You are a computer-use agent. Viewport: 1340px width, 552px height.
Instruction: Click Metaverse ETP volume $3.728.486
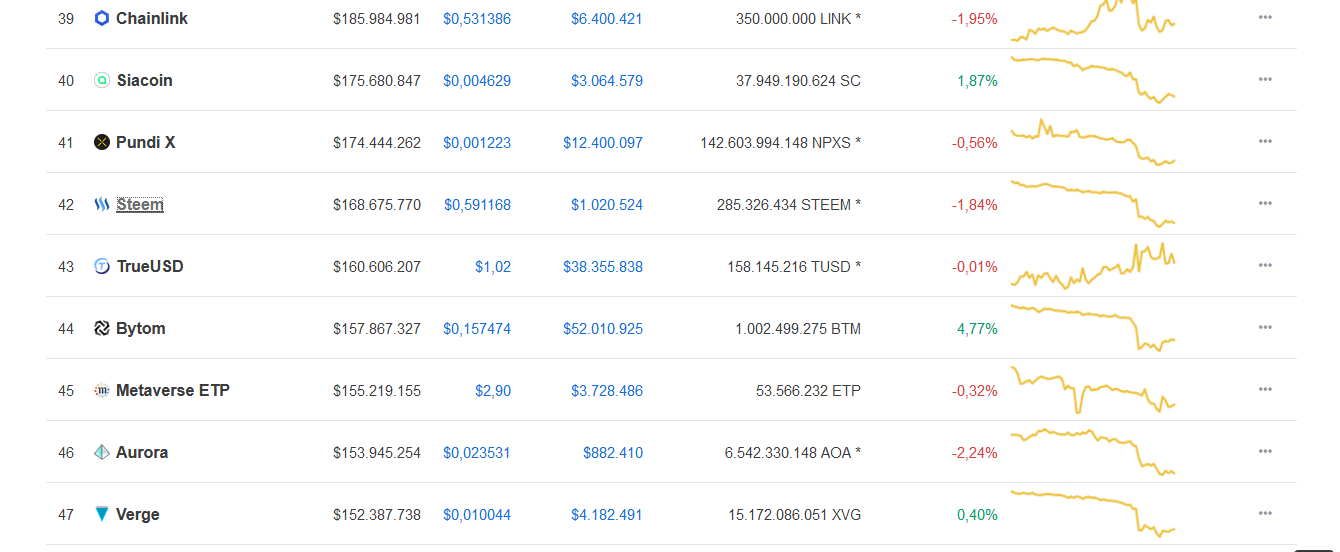[607, 391]
